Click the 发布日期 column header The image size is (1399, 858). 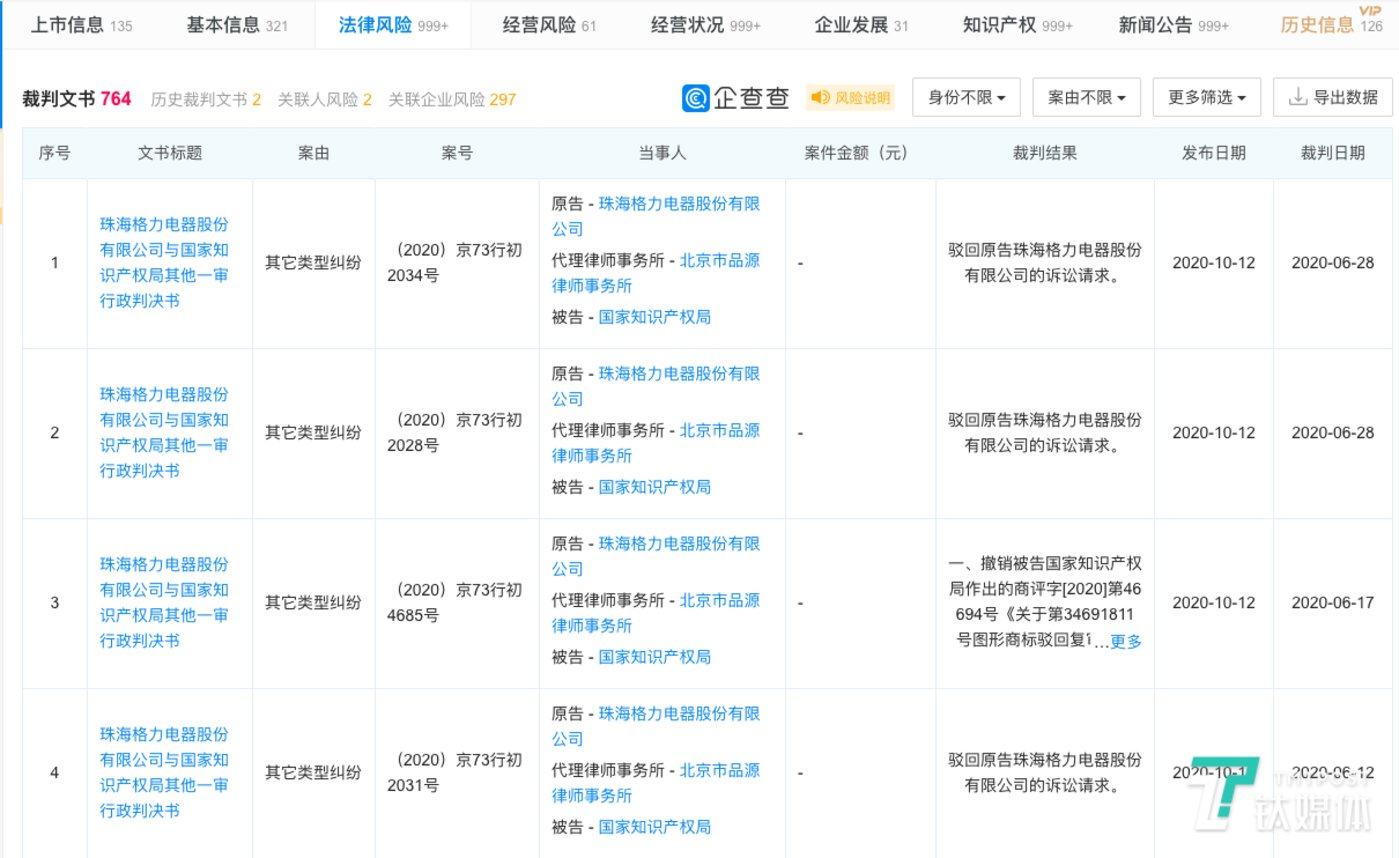click(x=1214, y=153)
